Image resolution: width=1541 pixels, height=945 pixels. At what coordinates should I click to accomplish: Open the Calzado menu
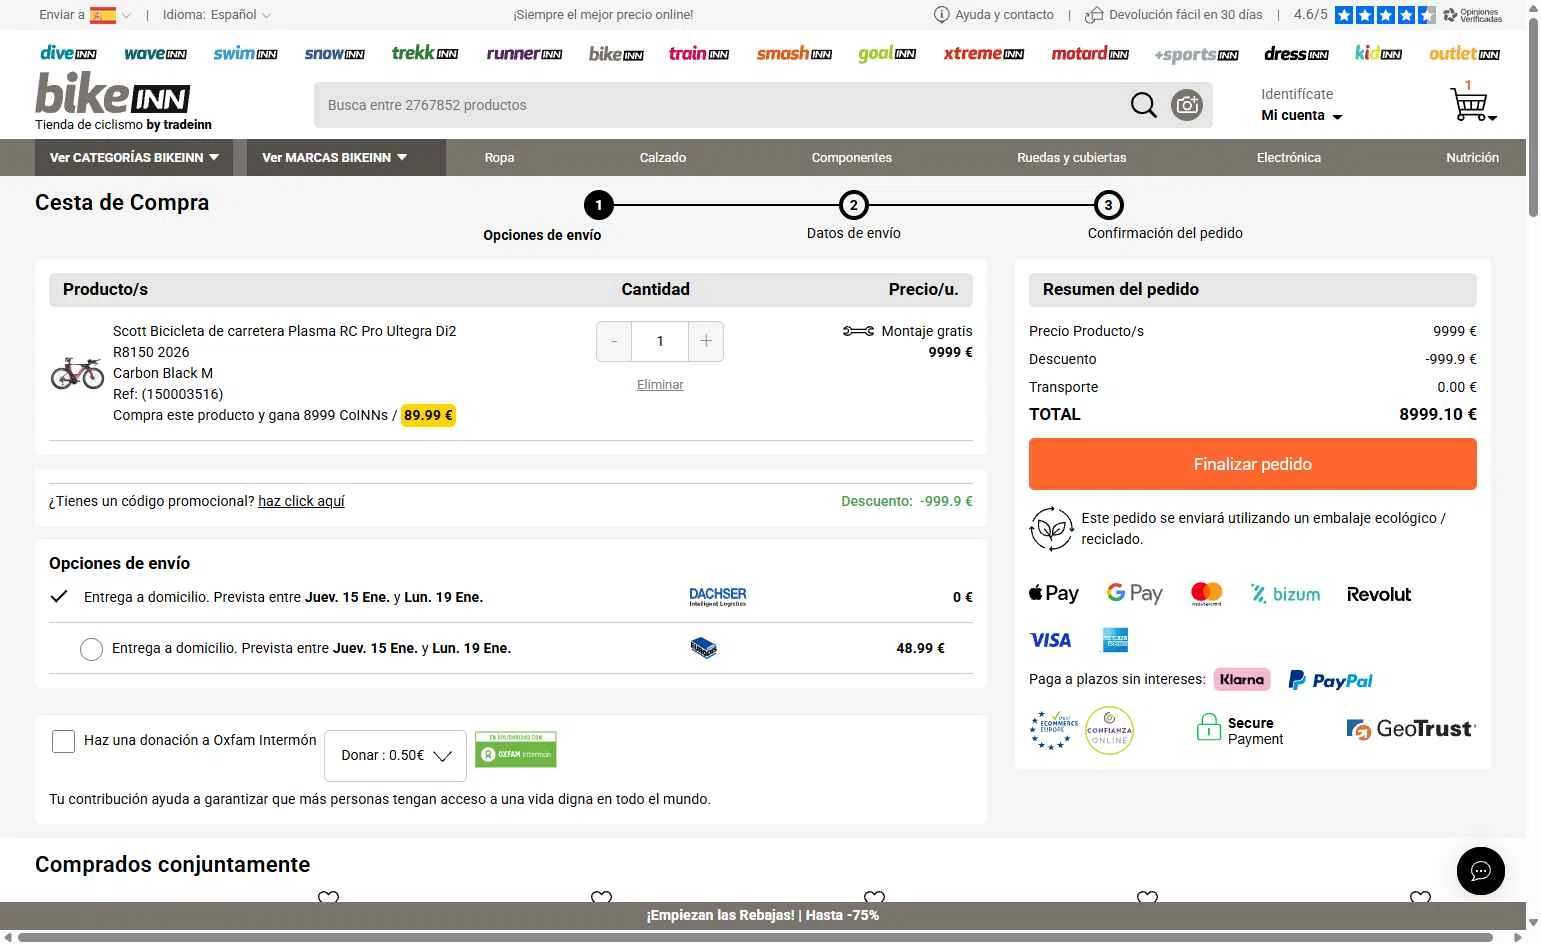click(x=663, y=158)
